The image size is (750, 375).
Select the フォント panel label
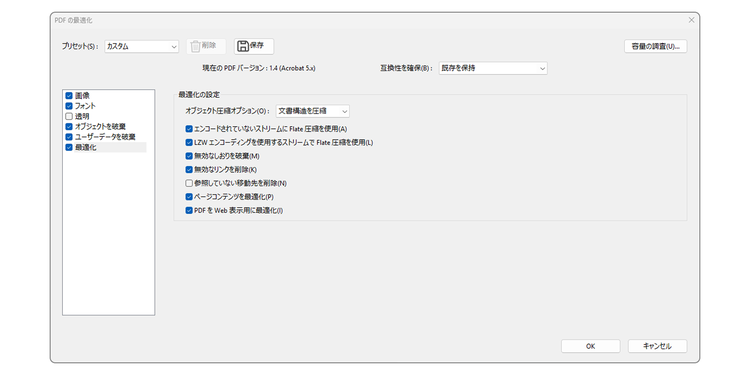(85, 106)
